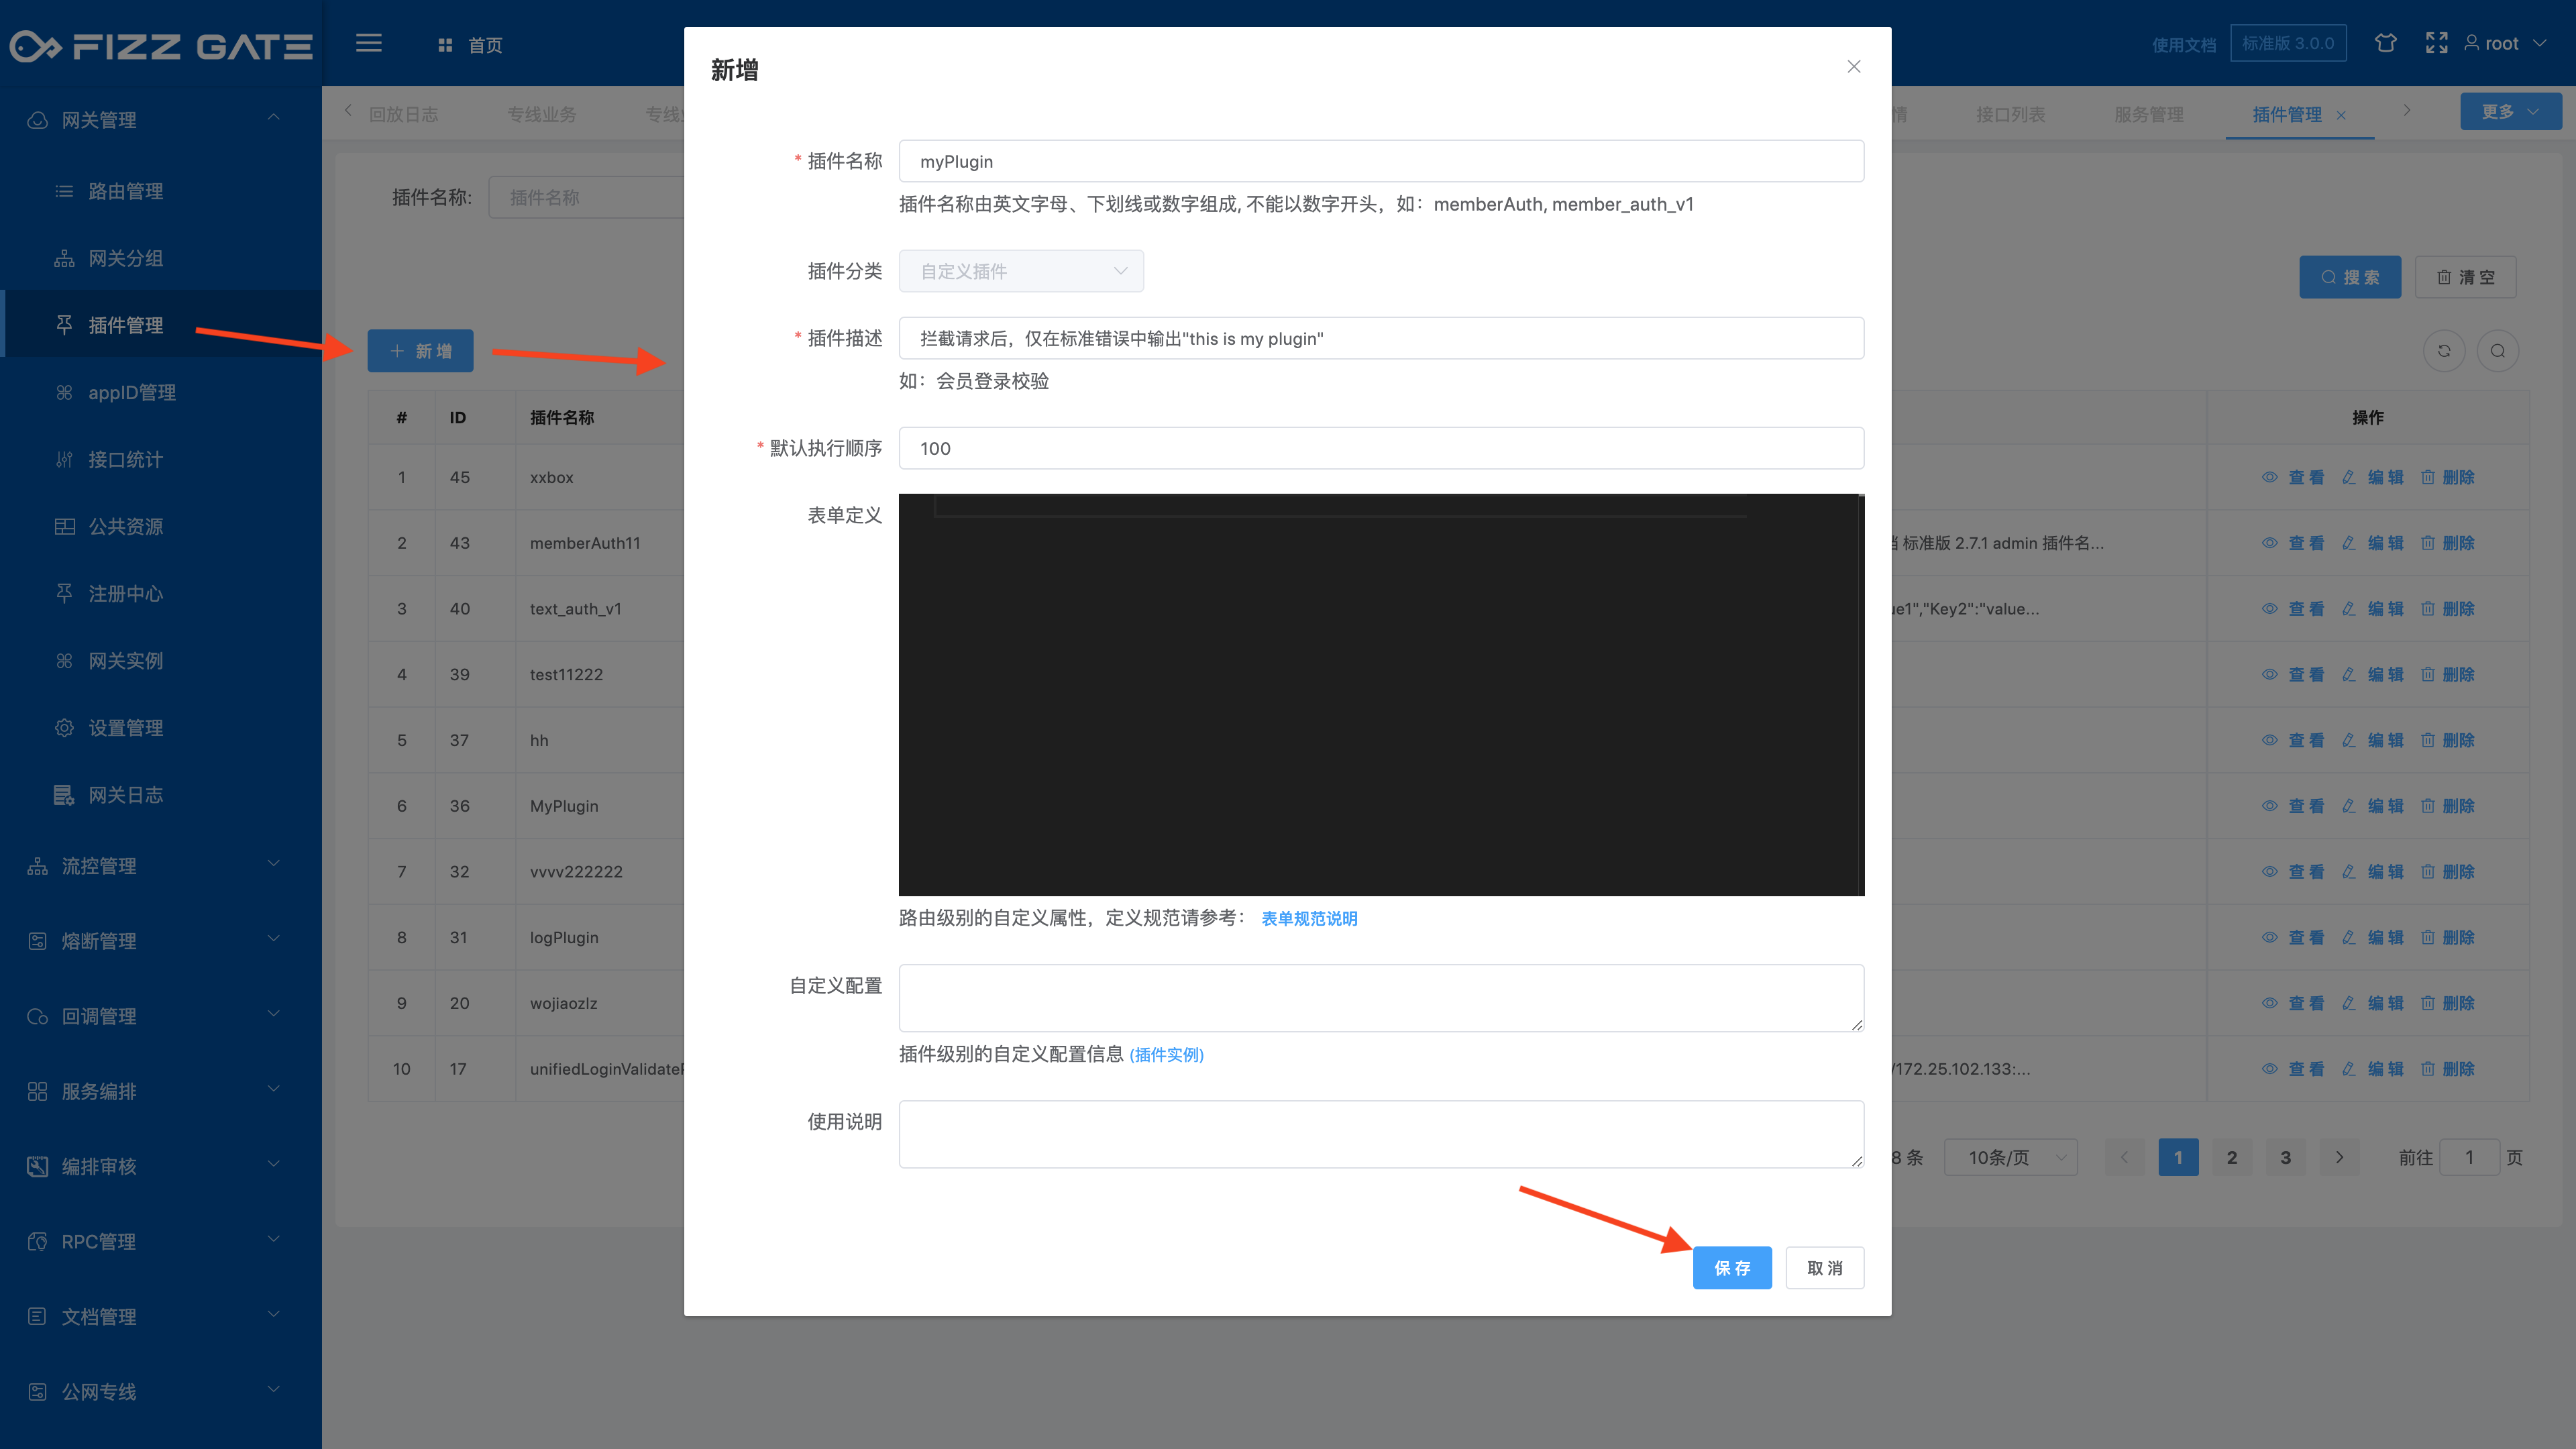The height and width of the screenshot is (1449, 2576).
Task: View the logPlugin row with 查看
Action: click(x=2293, y=937)
